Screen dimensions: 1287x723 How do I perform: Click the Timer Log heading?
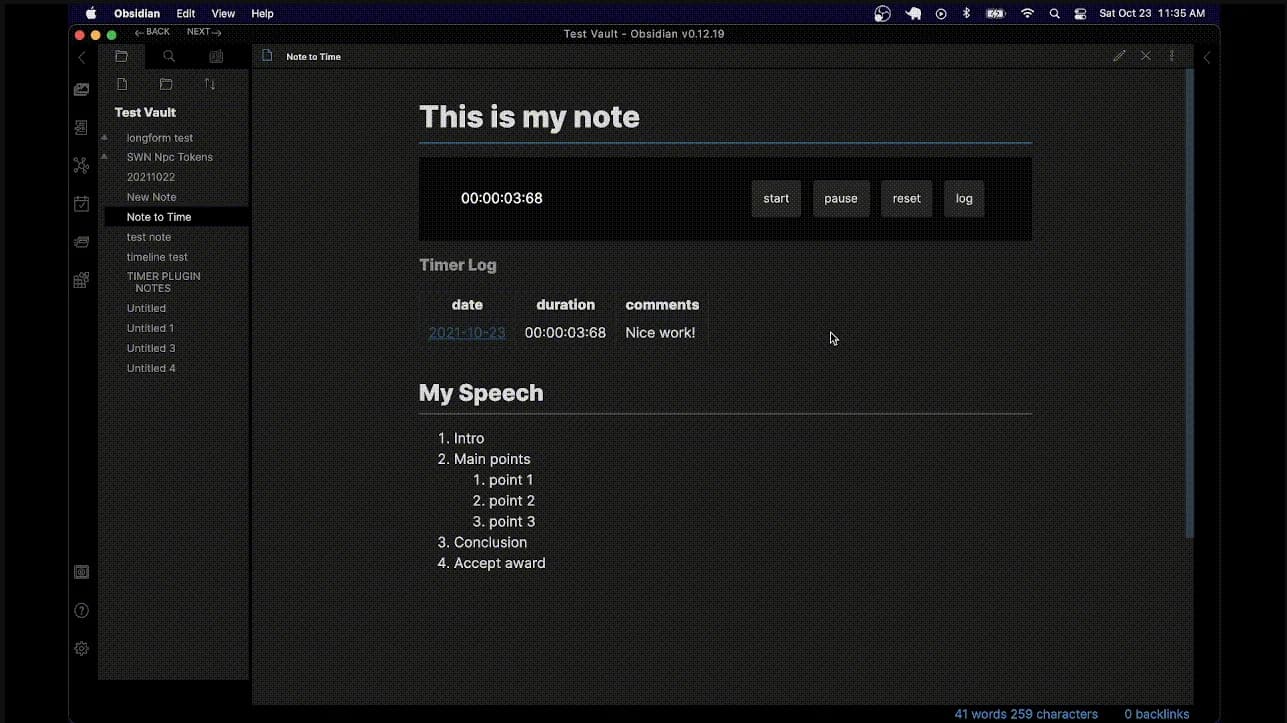pyautogui.click(x=458, y=265)
